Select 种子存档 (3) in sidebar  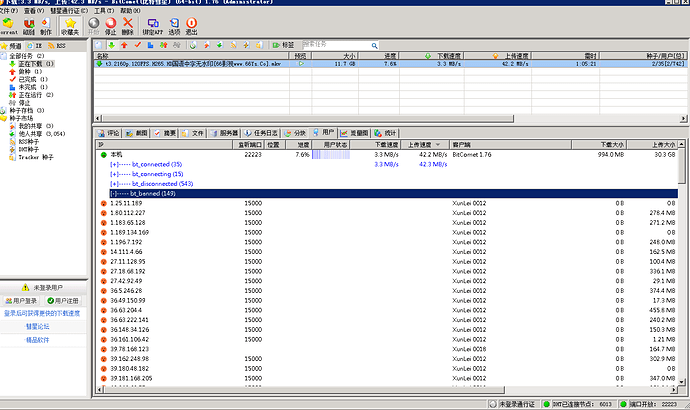tap(23, 110)
